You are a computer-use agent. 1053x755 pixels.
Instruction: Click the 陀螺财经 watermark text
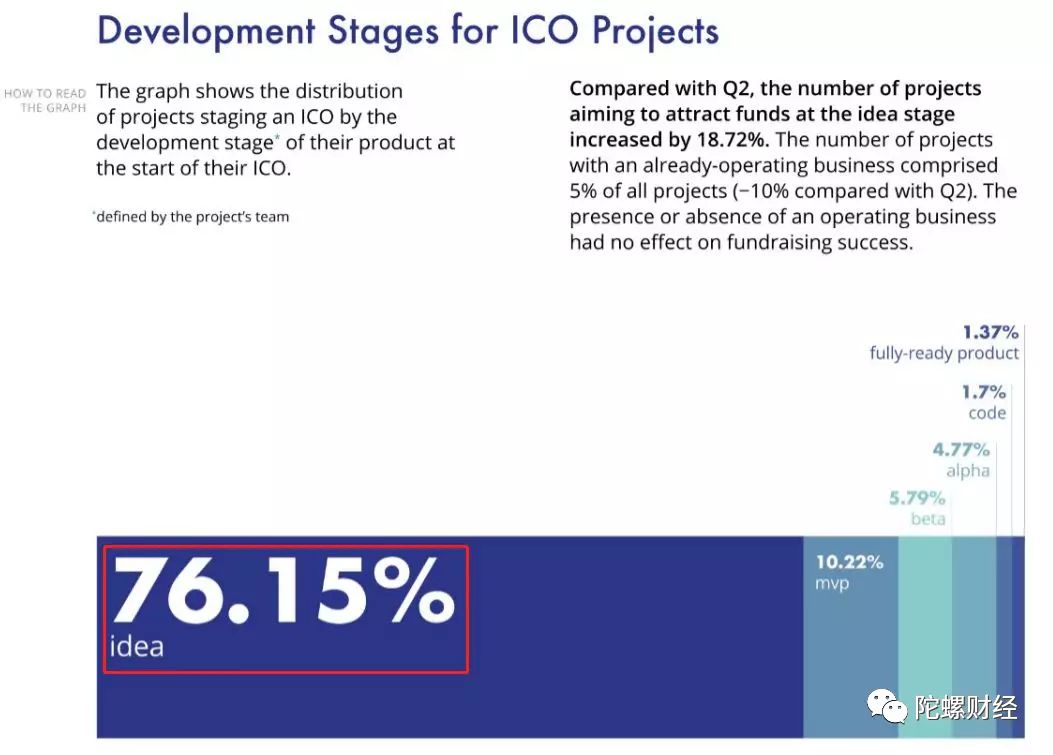click(966, 707)
